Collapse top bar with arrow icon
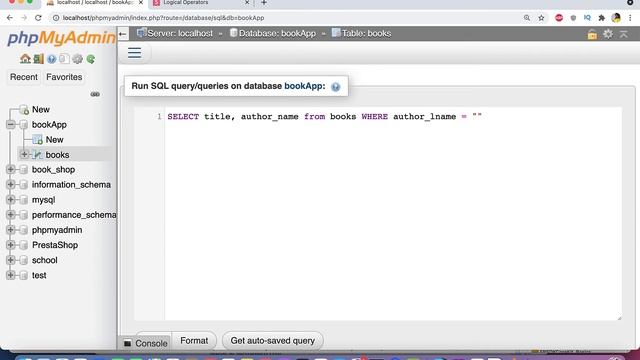The image size is (640, 360). [x=624, y=34]
